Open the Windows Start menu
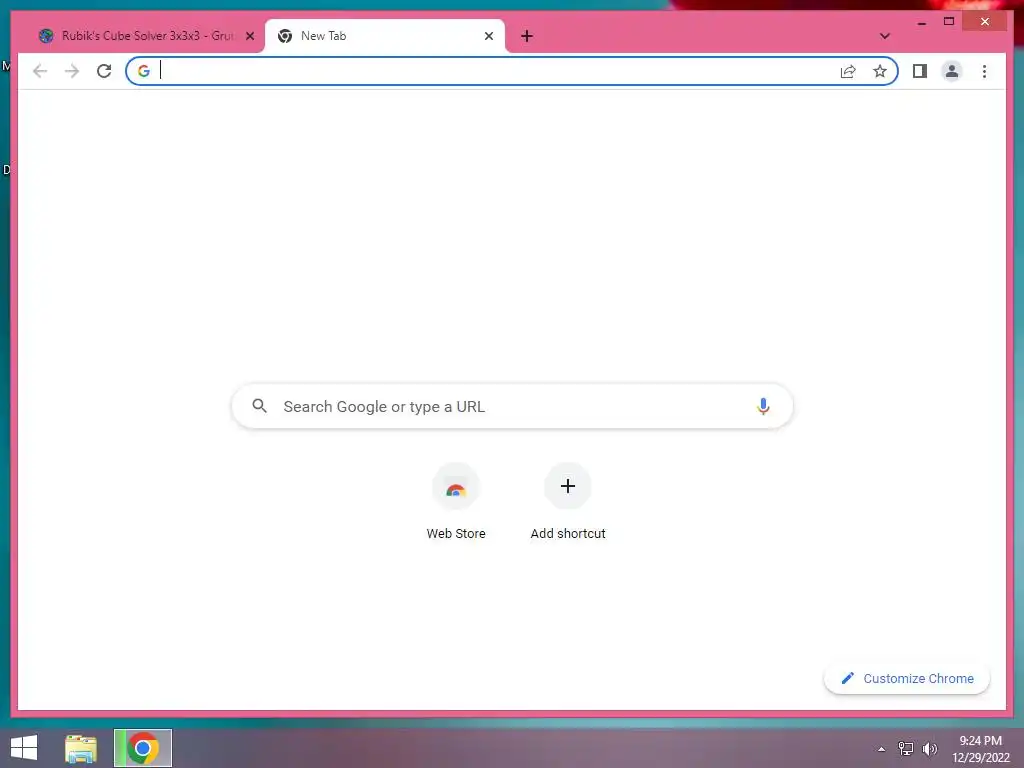This screenshot has height=768, width=1024. point(24,748)
